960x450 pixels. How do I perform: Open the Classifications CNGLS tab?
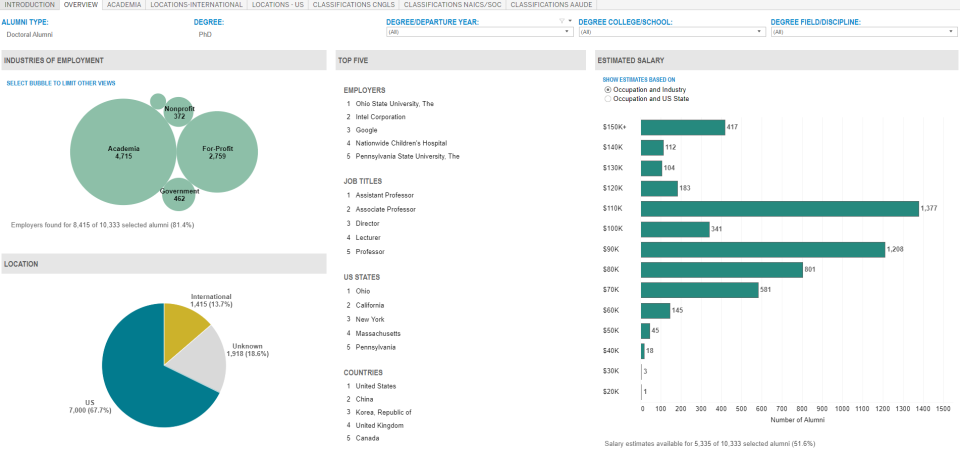click(353, 4)
